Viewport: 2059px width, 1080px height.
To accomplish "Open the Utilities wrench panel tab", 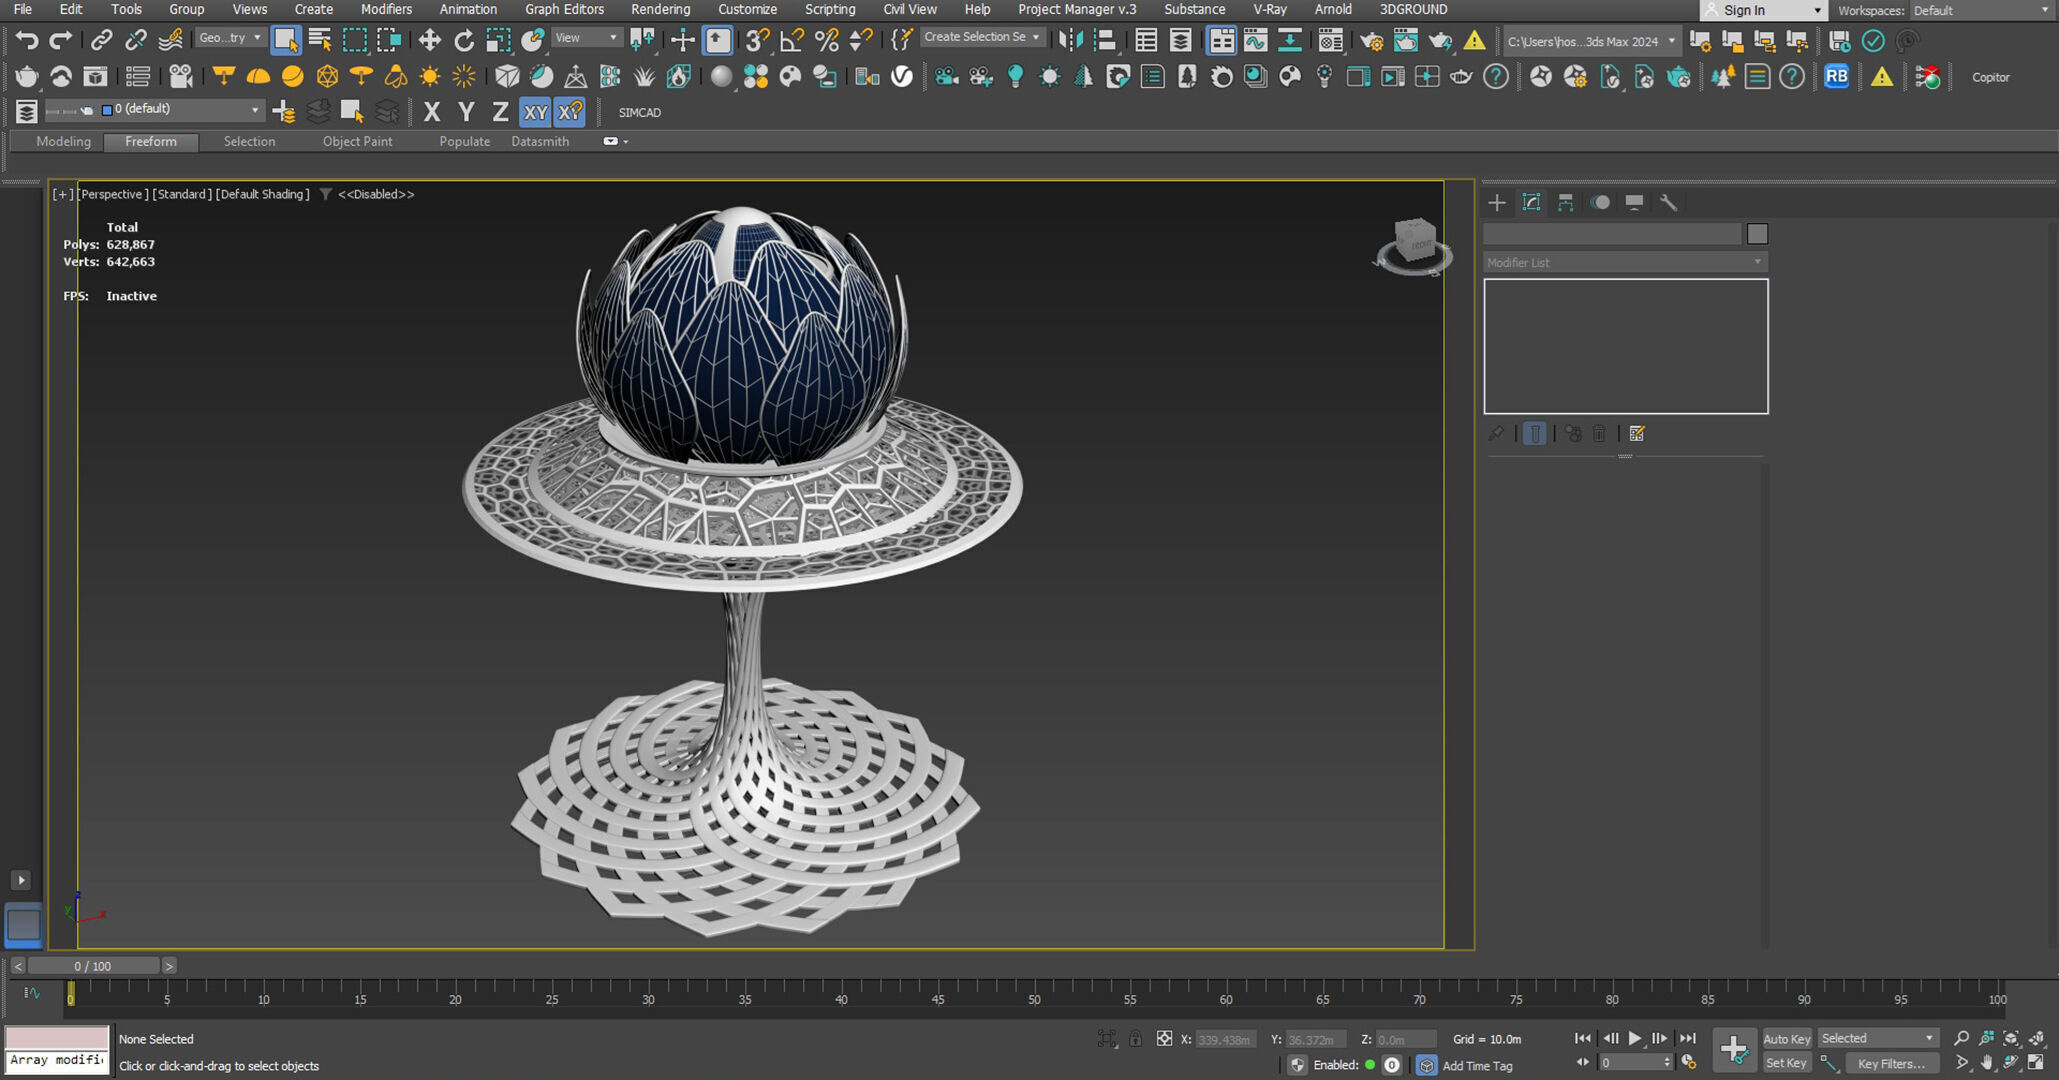I will point(1668,202).
